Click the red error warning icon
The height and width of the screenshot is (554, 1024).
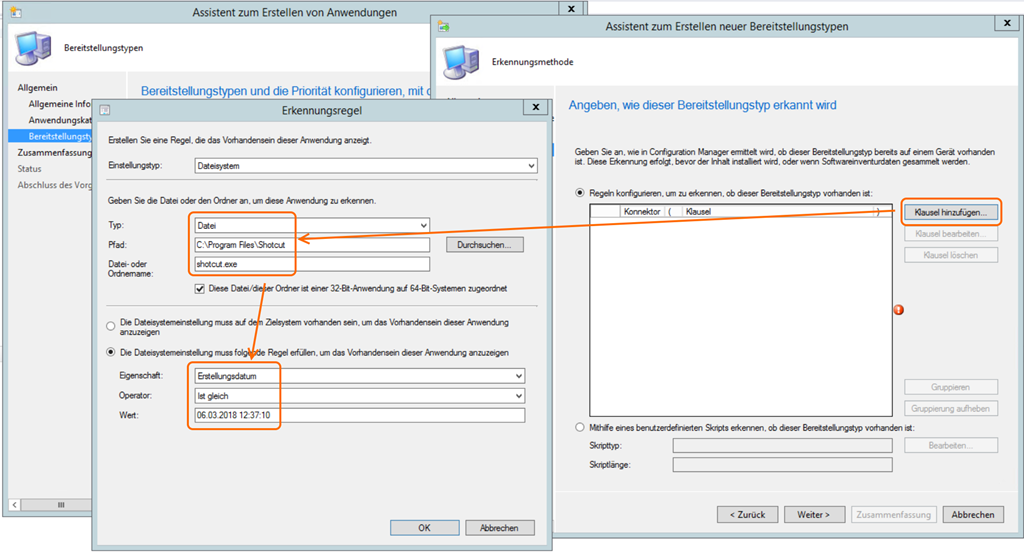point(897,310)
